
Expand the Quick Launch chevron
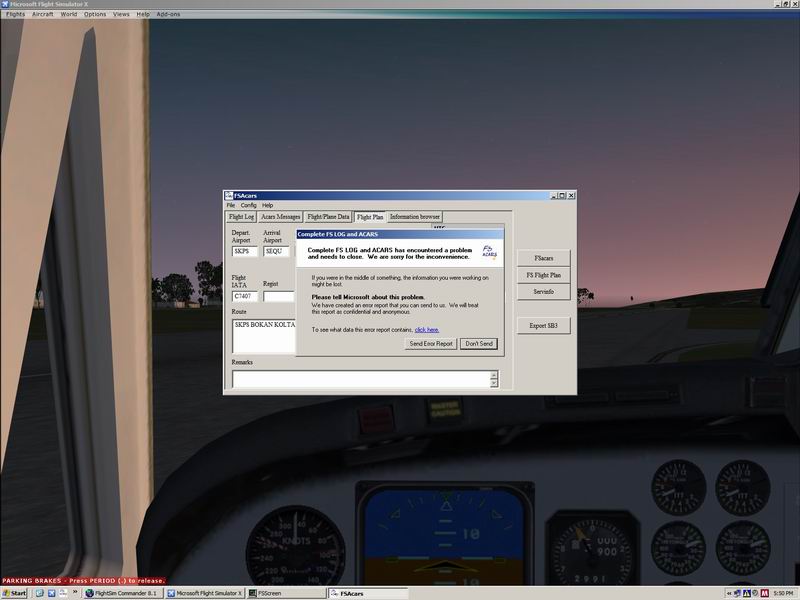pyautogui.click(x=75, y=593)
